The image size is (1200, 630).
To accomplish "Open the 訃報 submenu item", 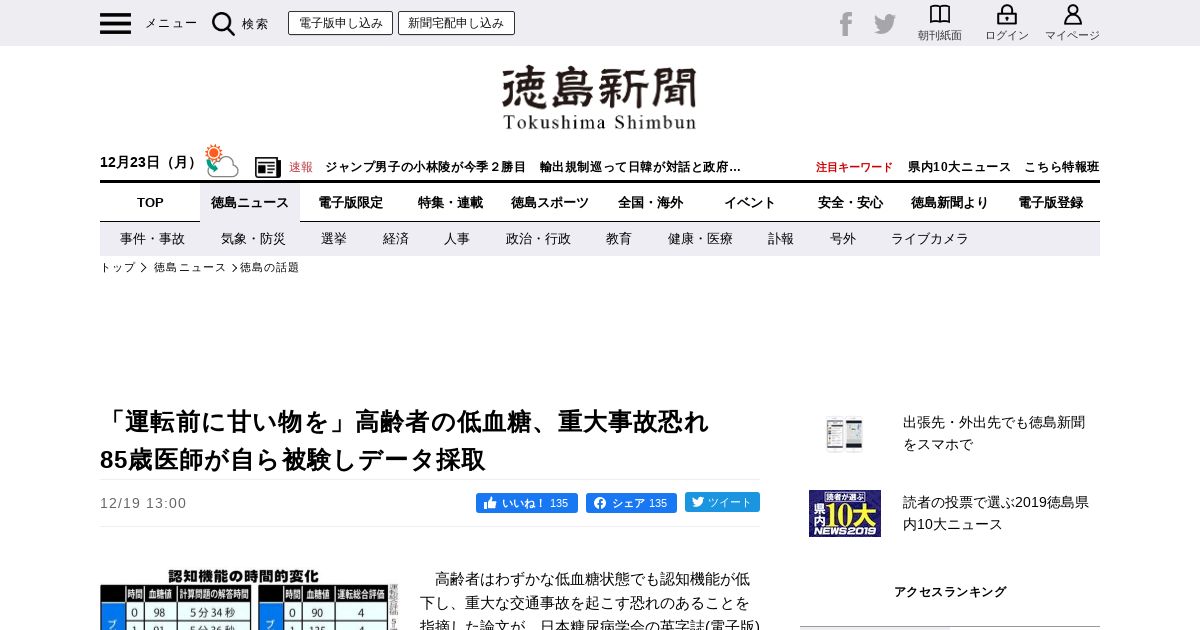I will [781, 239].
